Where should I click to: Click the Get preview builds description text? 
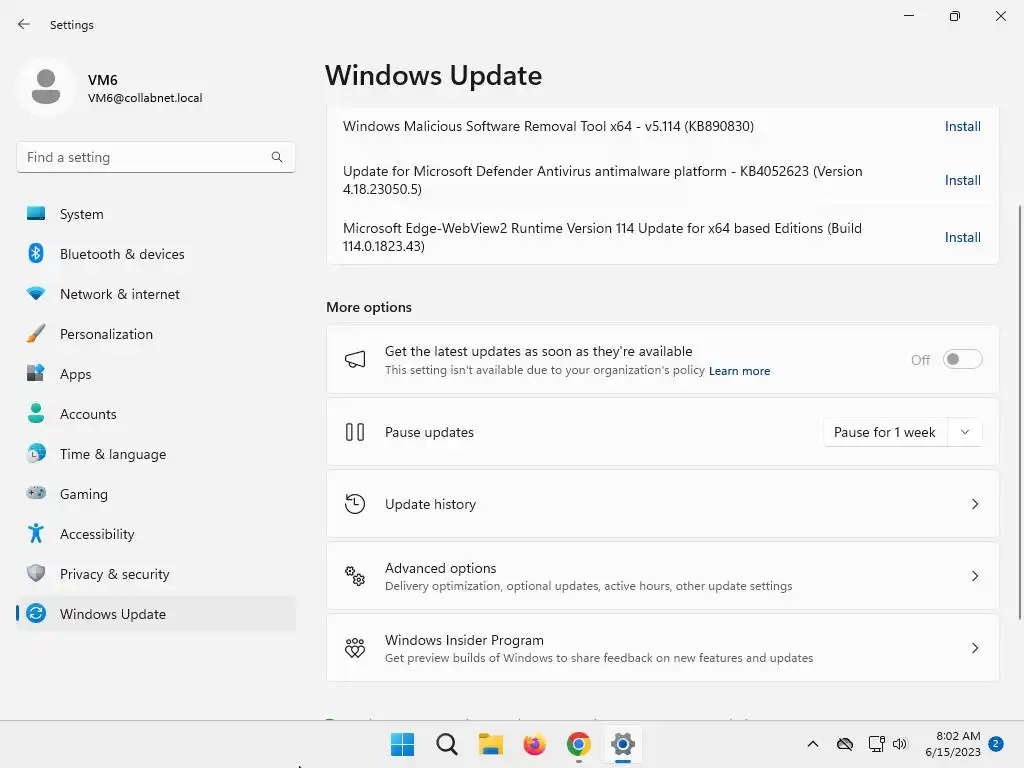pyautogui.click(x=599, y=658)
